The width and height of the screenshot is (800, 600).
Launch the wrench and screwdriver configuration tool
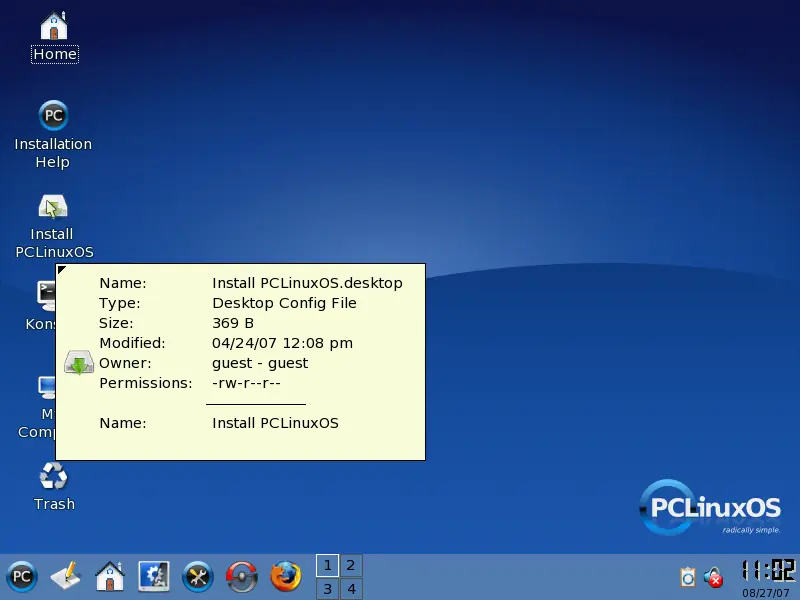198,577
